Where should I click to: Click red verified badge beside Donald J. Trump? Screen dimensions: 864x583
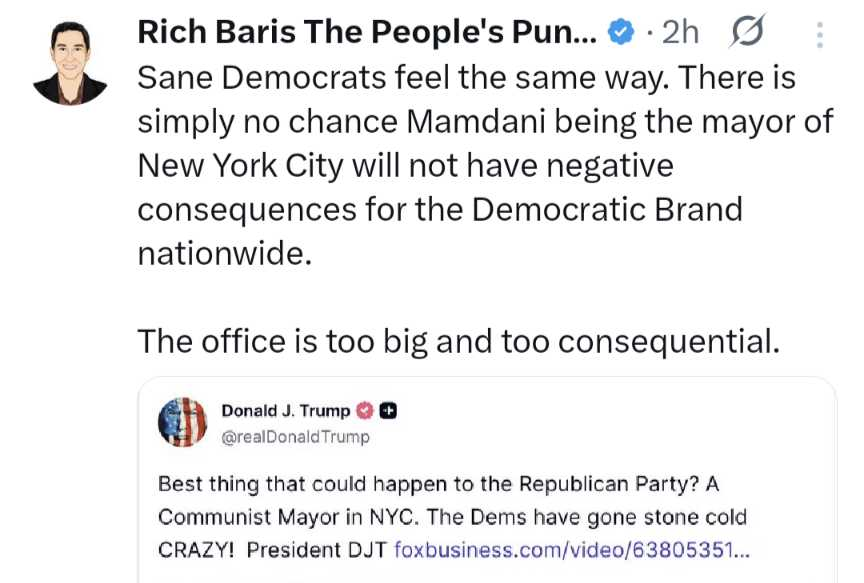pos(366,410)
